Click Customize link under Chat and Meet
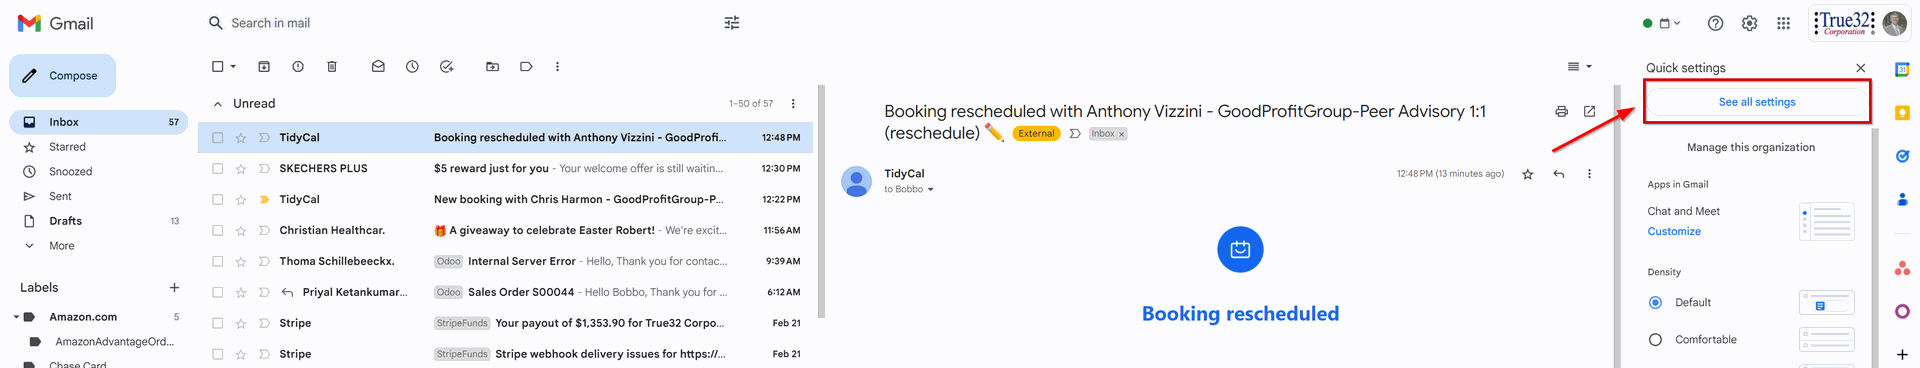The image size is (1920, 368). (1674, 232)
